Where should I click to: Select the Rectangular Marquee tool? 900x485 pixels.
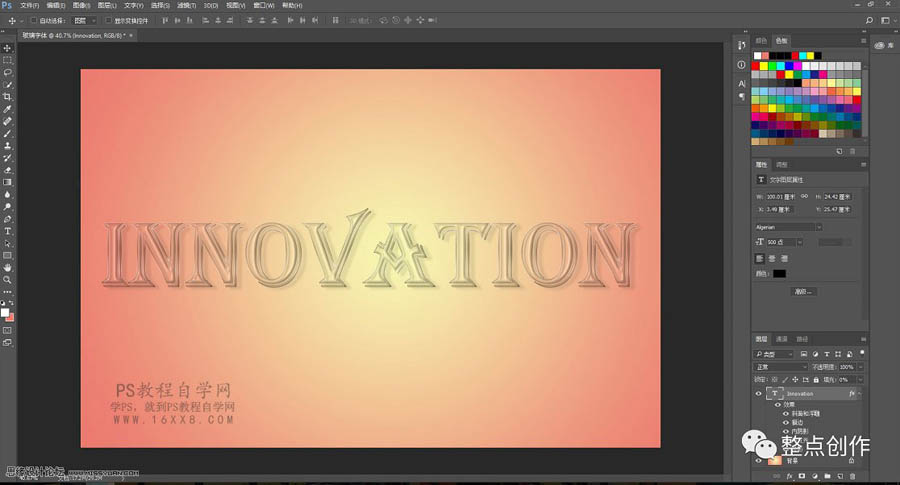click(7, 60)
